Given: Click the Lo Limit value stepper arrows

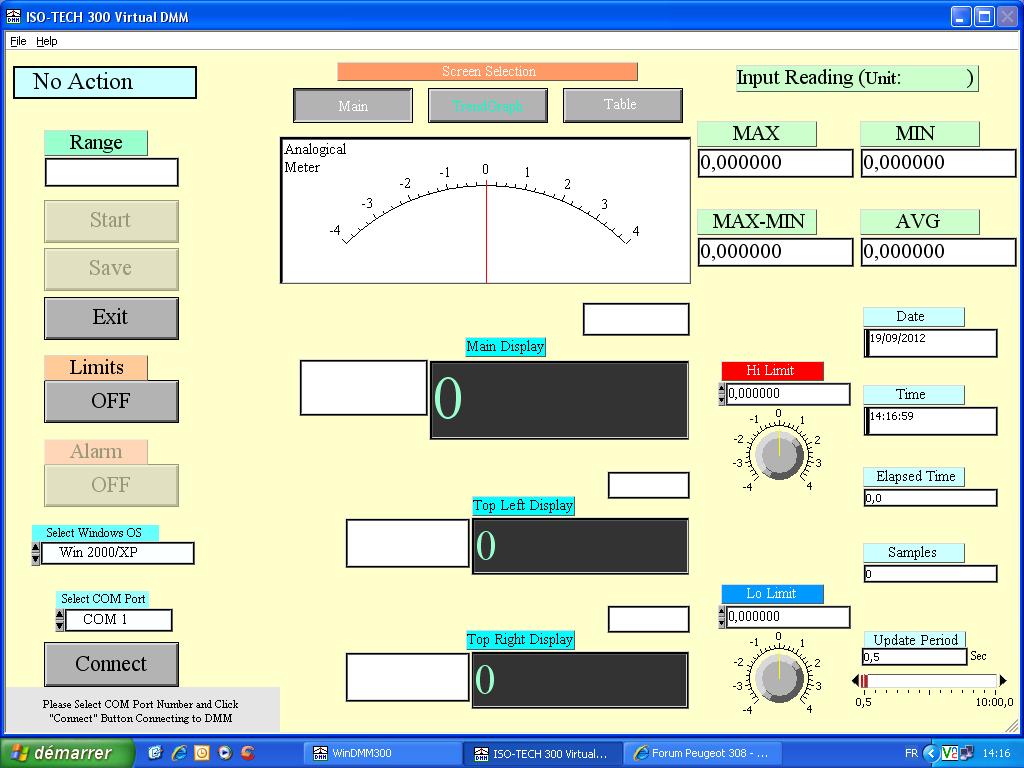Looking at the screenshot, I should 722,617.
